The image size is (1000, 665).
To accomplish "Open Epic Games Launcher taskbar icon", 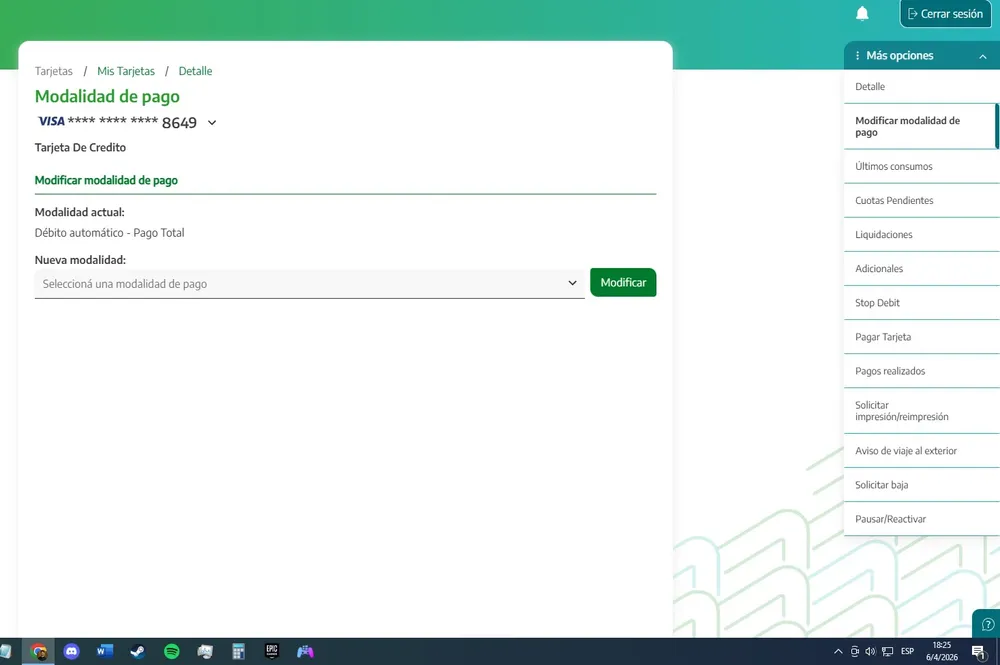I will (272, 651).
